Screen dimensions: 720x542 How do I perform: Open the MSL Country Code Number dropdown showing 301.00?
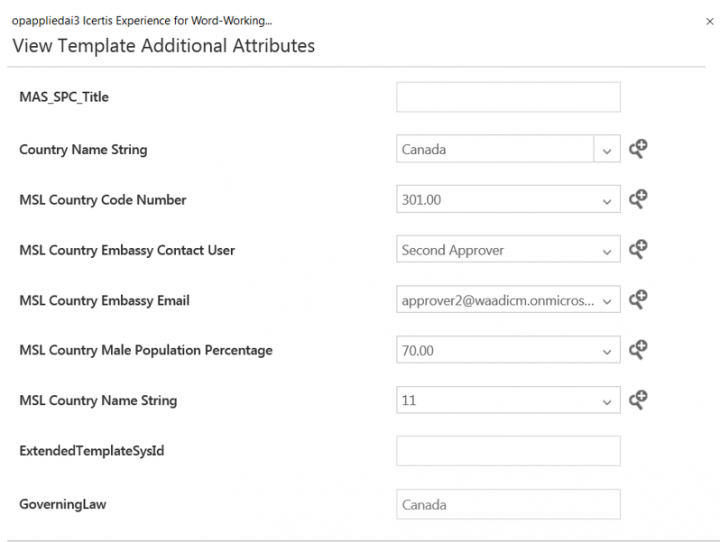point(606,200)
